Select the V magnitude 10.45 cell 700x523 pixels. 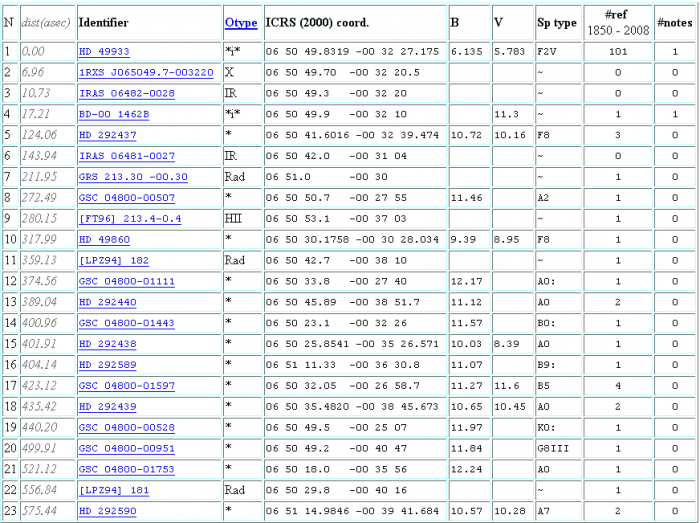(x=509, y=407)
